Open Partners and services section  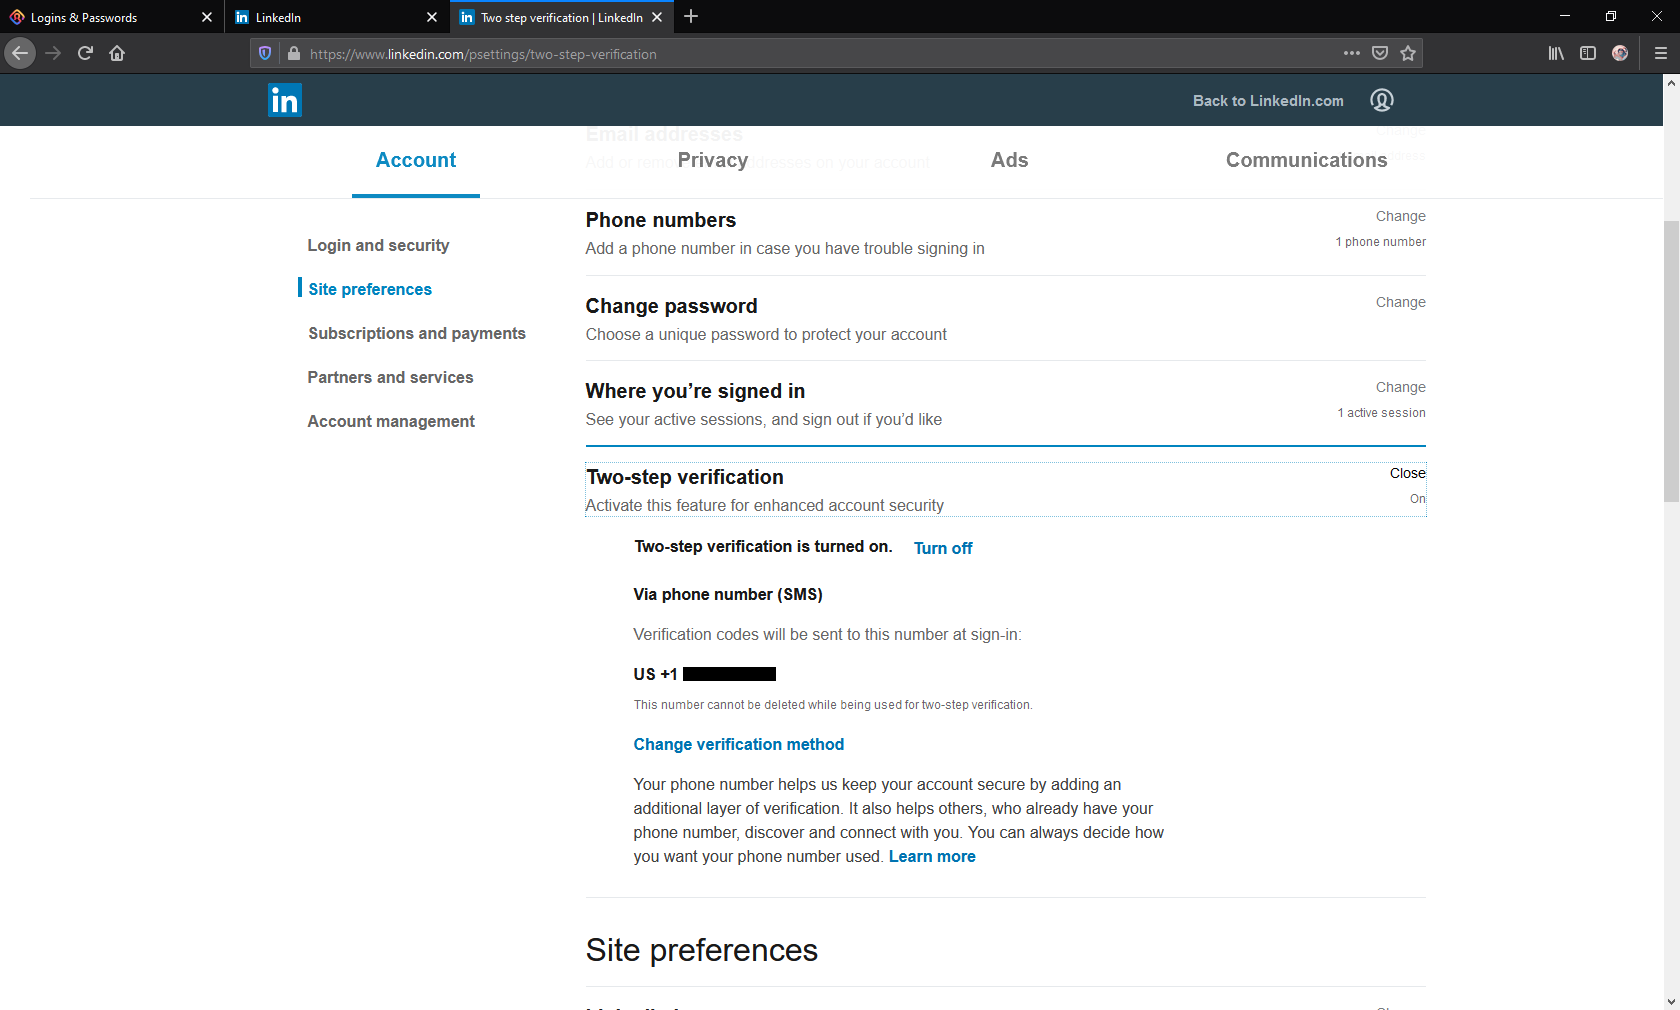(x=390, y=377)
